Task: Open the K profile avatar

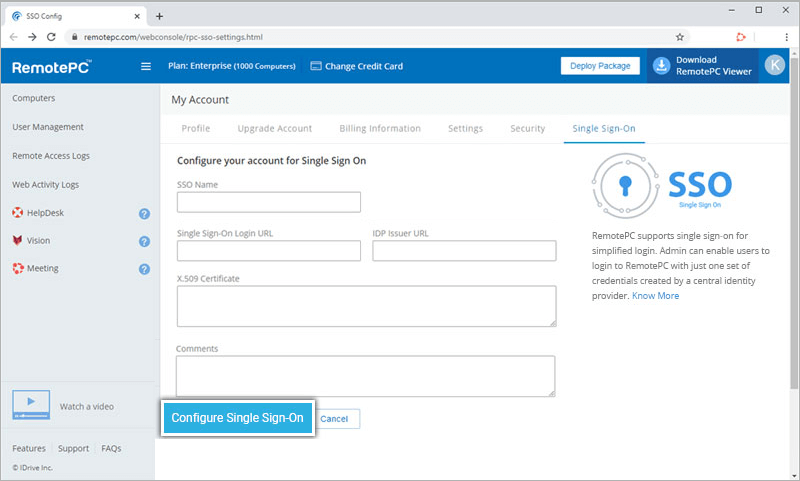Action: 774,65
